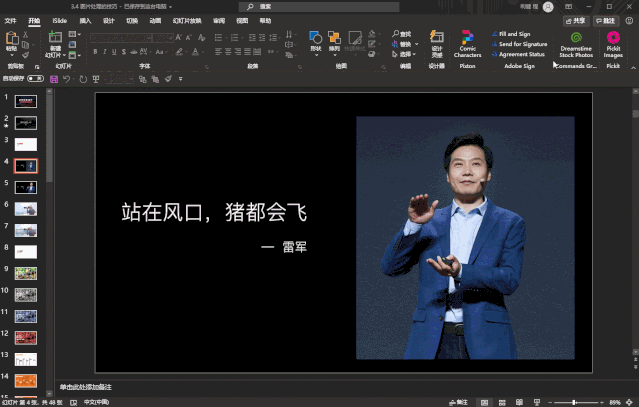639x407 pixels.
Task: Open slide Layout dropdown
Action: click(x=75, y=34)
